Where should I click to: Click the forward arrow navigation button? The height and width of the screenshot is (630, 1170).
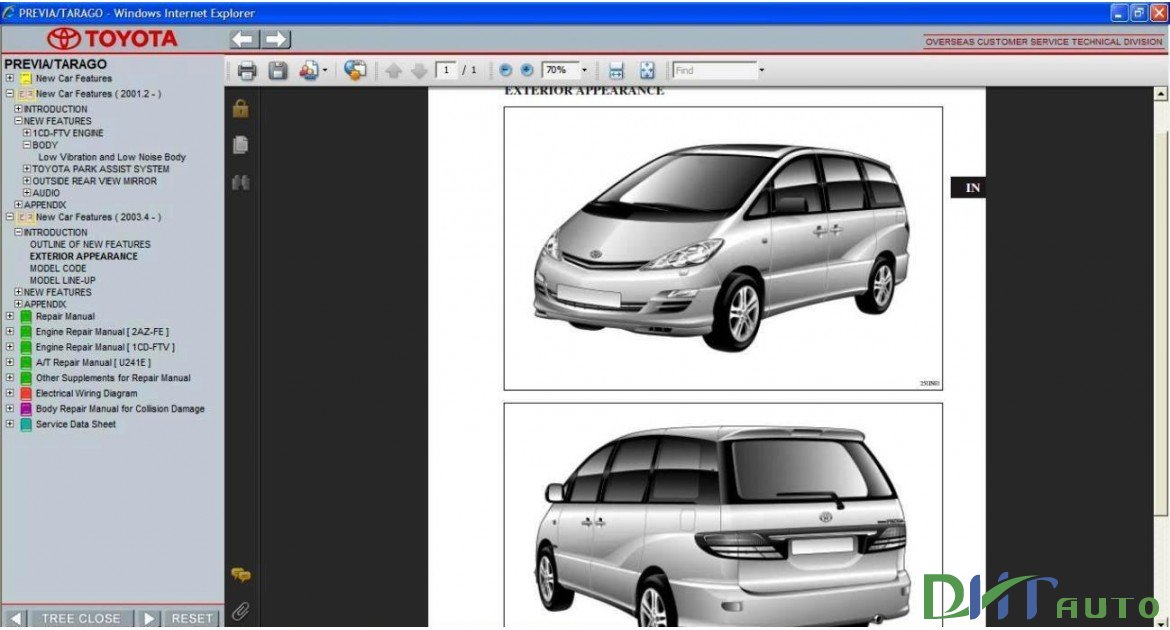pyautogui.click(x=276, y=40)
